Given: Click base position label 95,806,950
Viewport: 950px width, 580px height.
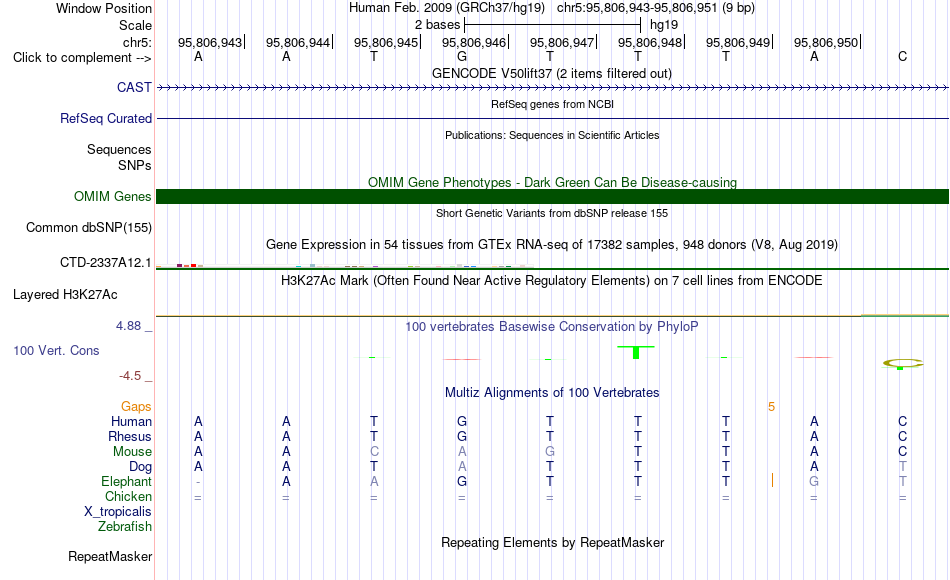Looking at the screenshot, I should (826, 42).
